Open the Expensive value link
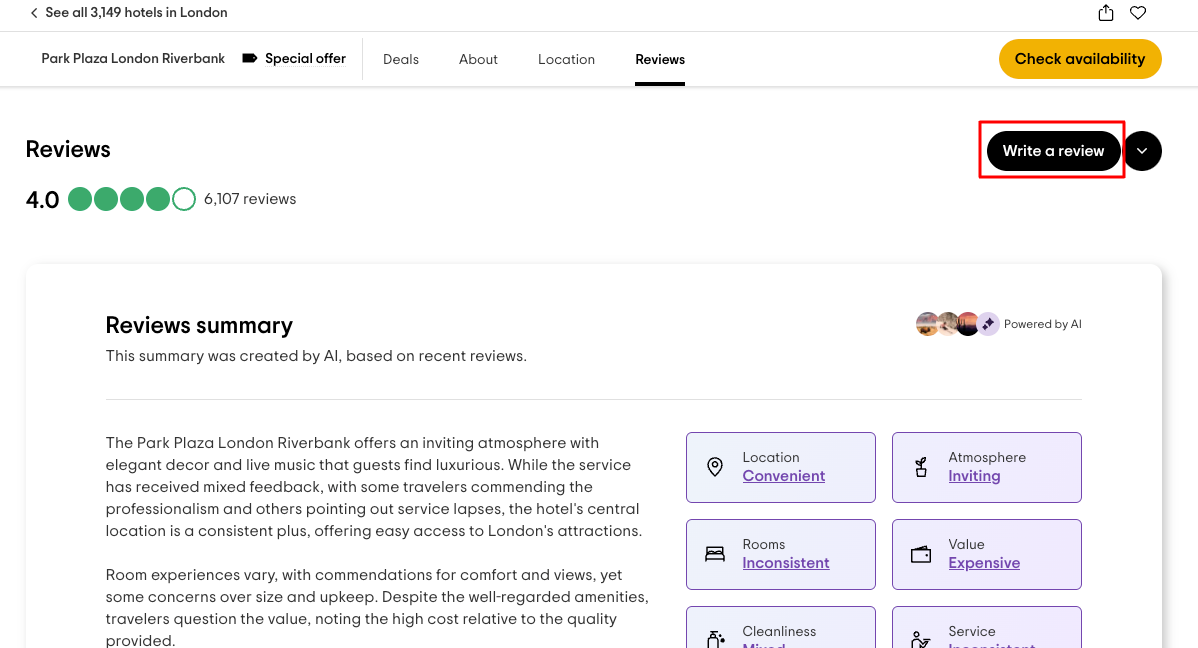Screen dimensions: 1198x648 (x=984, y=563)
